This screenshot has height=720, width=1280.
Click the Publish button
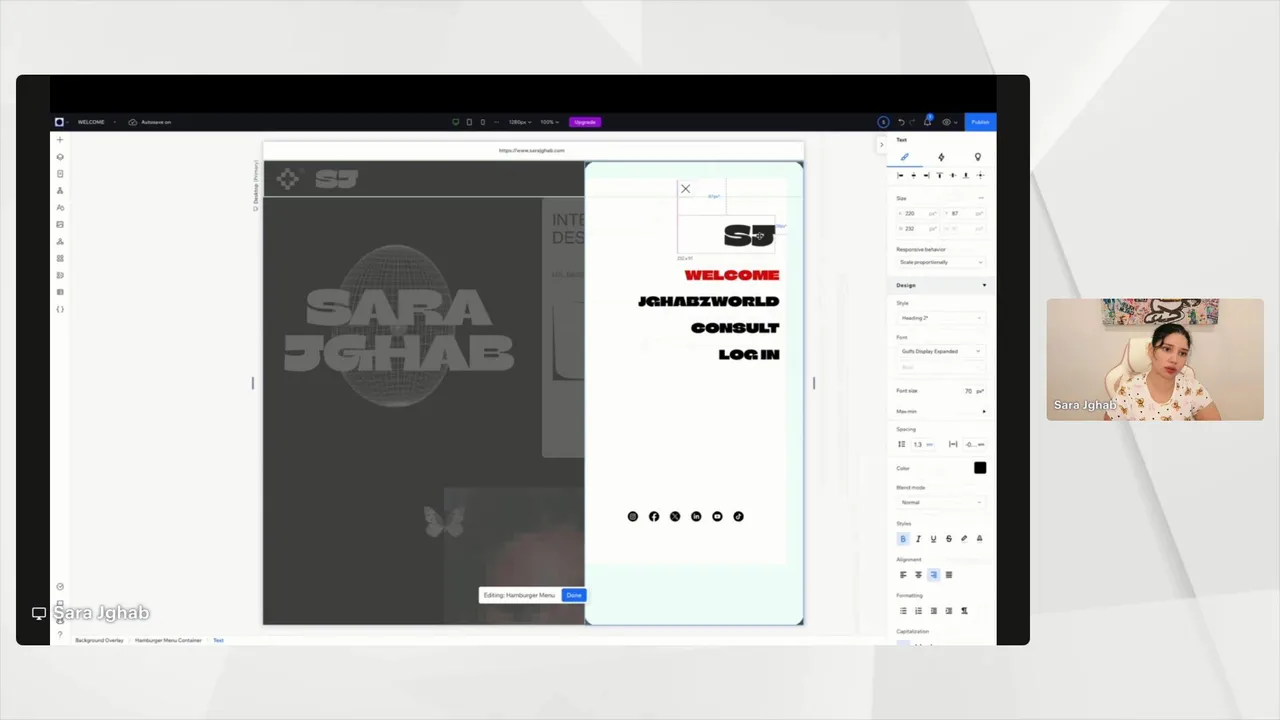[x=980, y=122]
